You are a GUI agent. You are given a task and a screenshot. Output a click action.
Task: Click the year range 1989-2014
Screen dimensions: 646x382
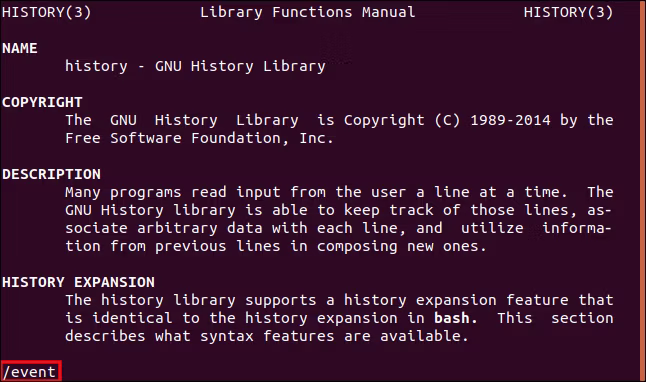coord(510,120)
